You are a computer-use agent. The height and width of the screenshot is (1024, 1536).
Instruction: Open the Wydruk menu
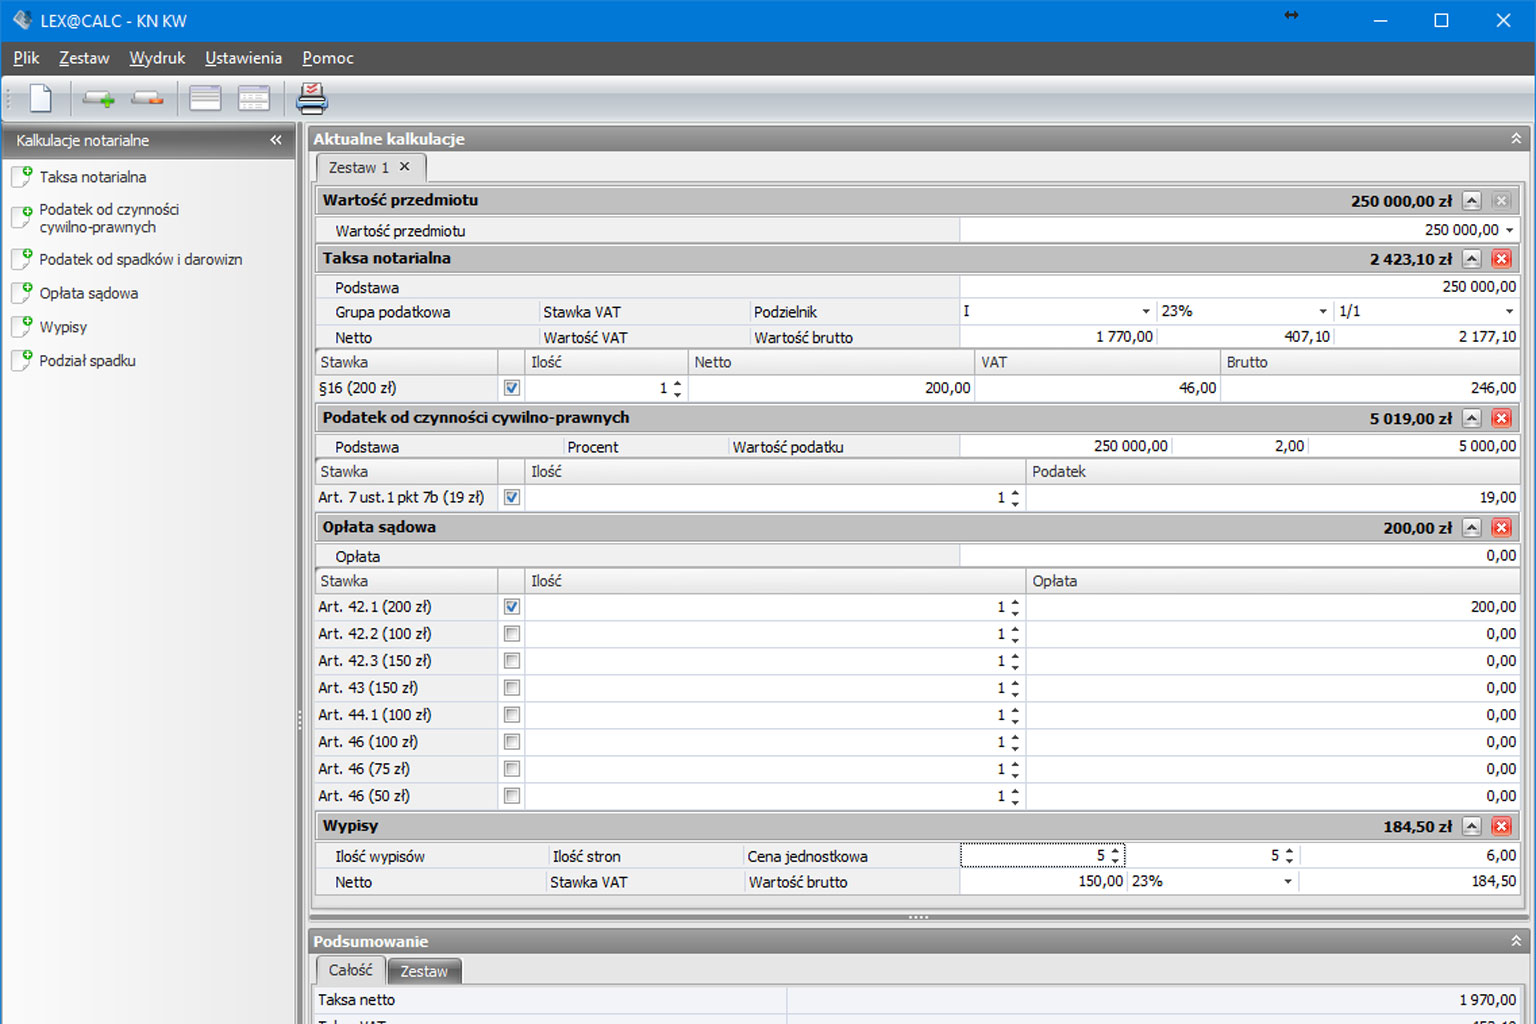tap(157, 58)
